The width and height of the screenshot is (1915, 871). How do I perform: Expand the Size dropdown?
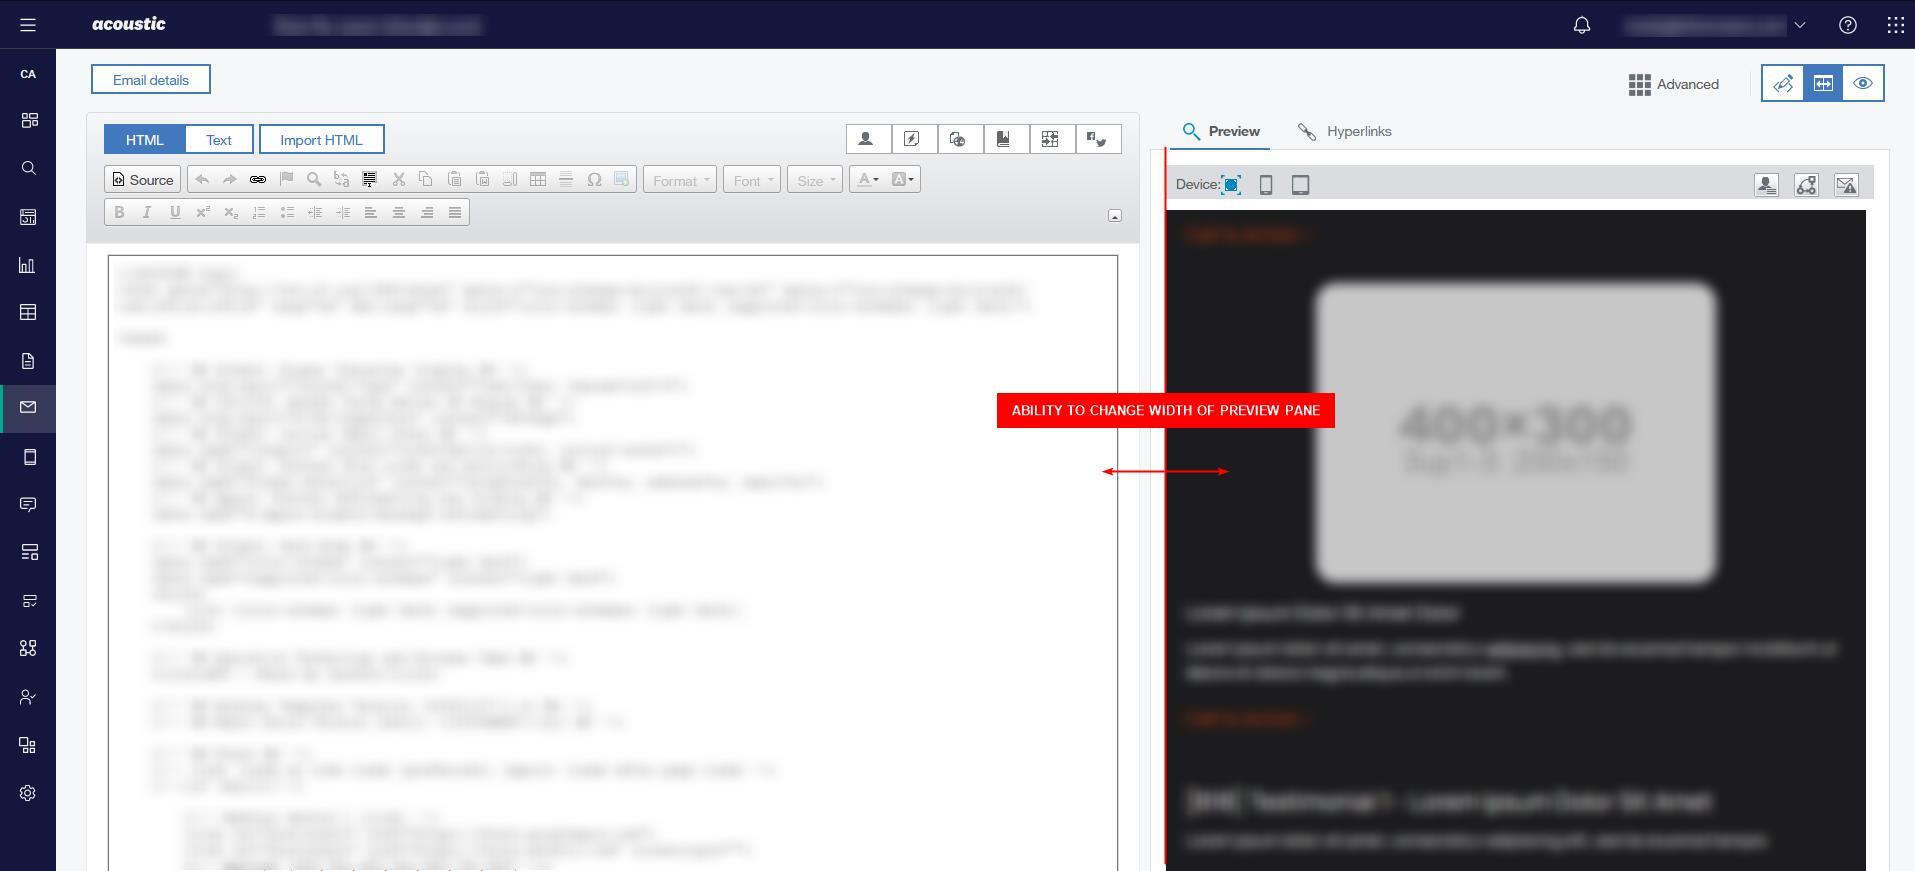(815, 180)
